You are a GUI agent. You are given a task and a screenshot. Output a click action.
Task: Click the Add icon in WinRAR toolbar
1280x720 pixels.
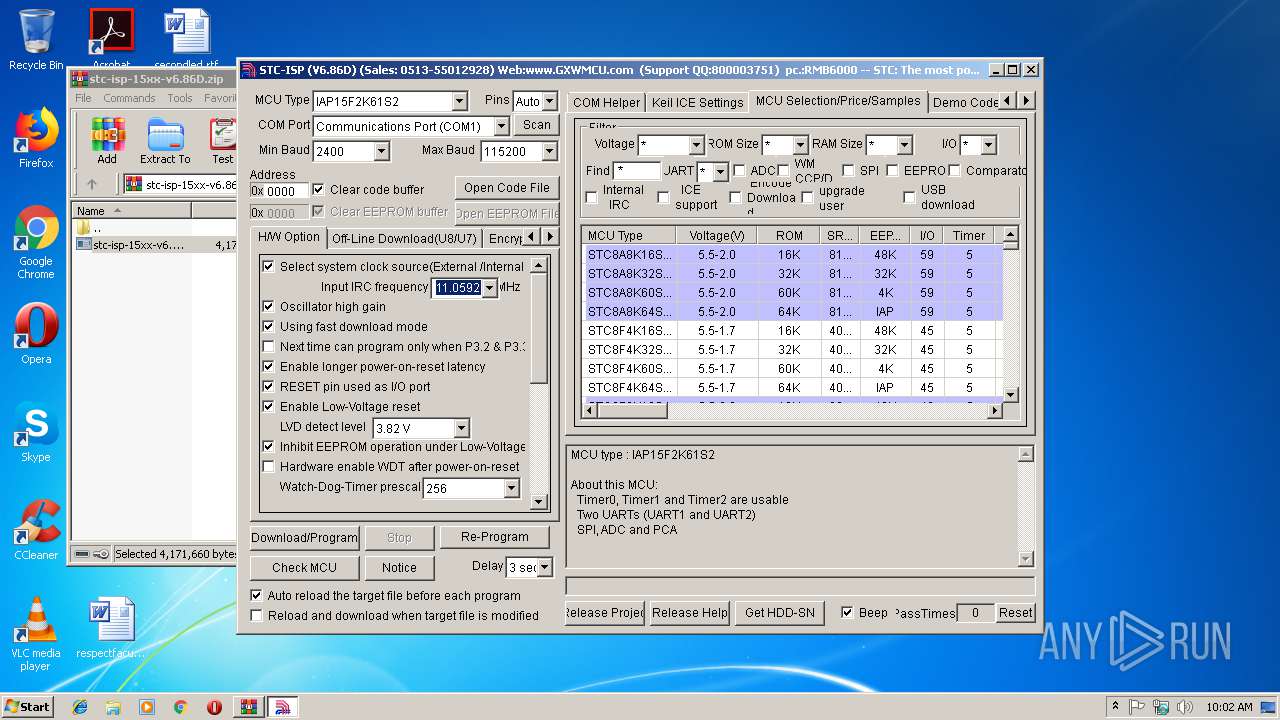[107, 141]
